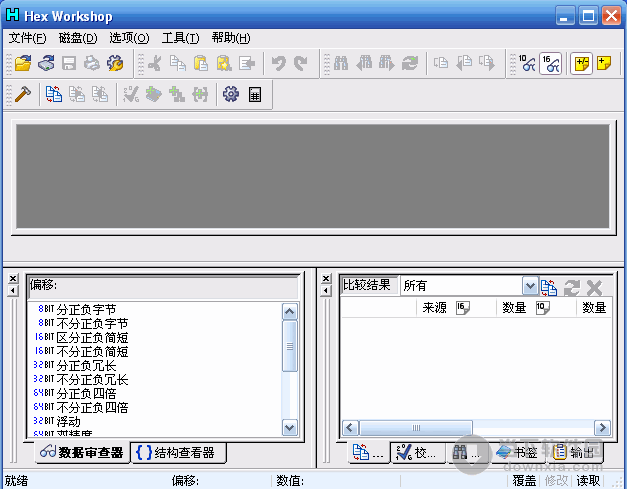Click the Find Next binoculars icon

(x=387, y=63)
